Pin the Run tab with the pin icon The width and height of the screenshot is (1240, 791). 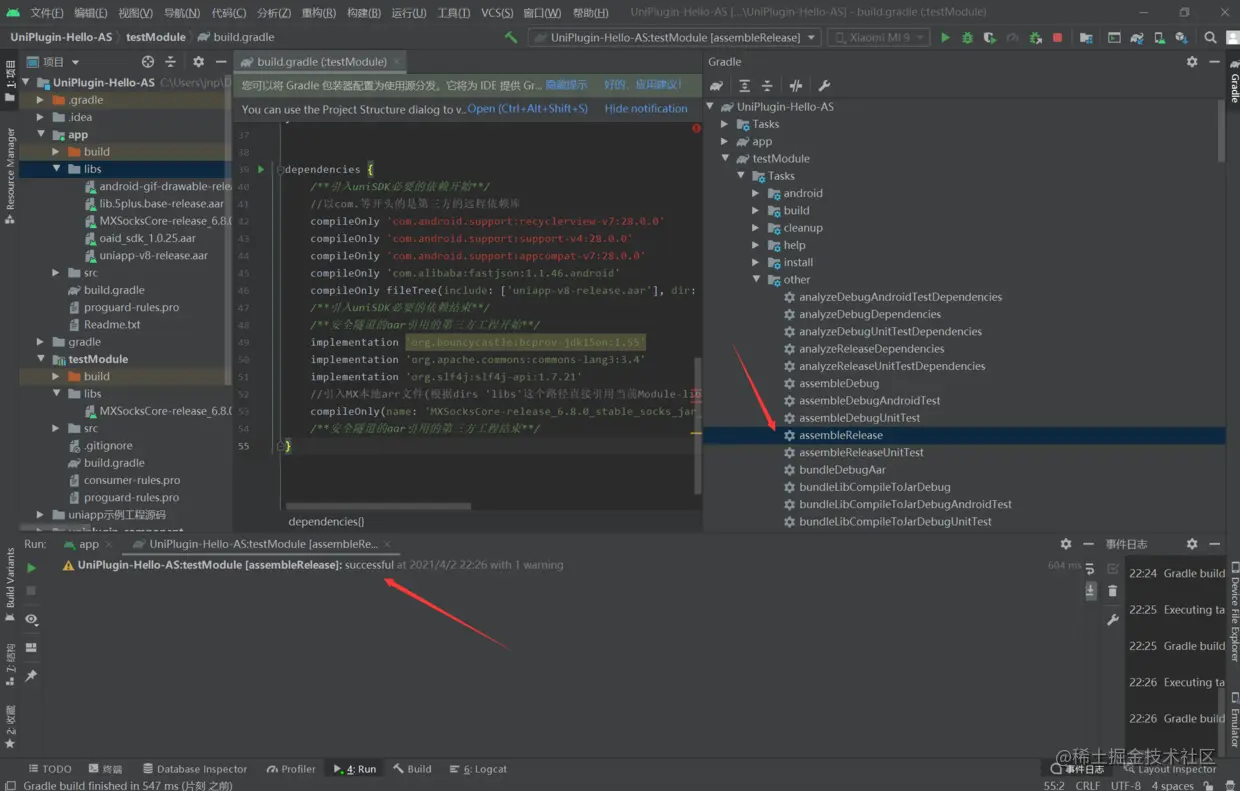click(31, 676)
